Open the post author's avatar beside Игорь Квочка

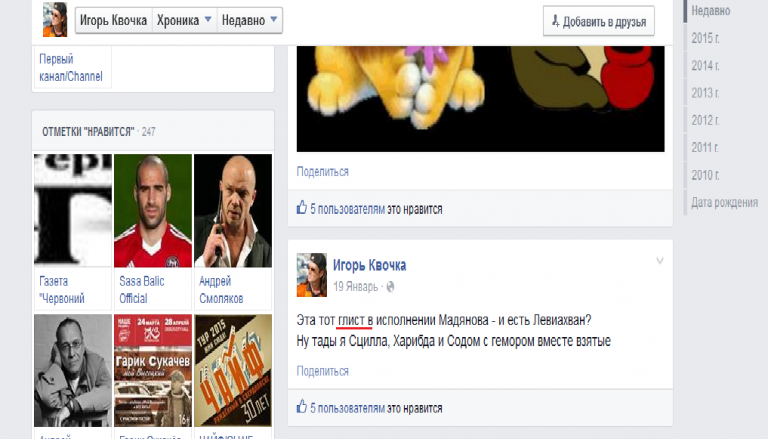312,275
